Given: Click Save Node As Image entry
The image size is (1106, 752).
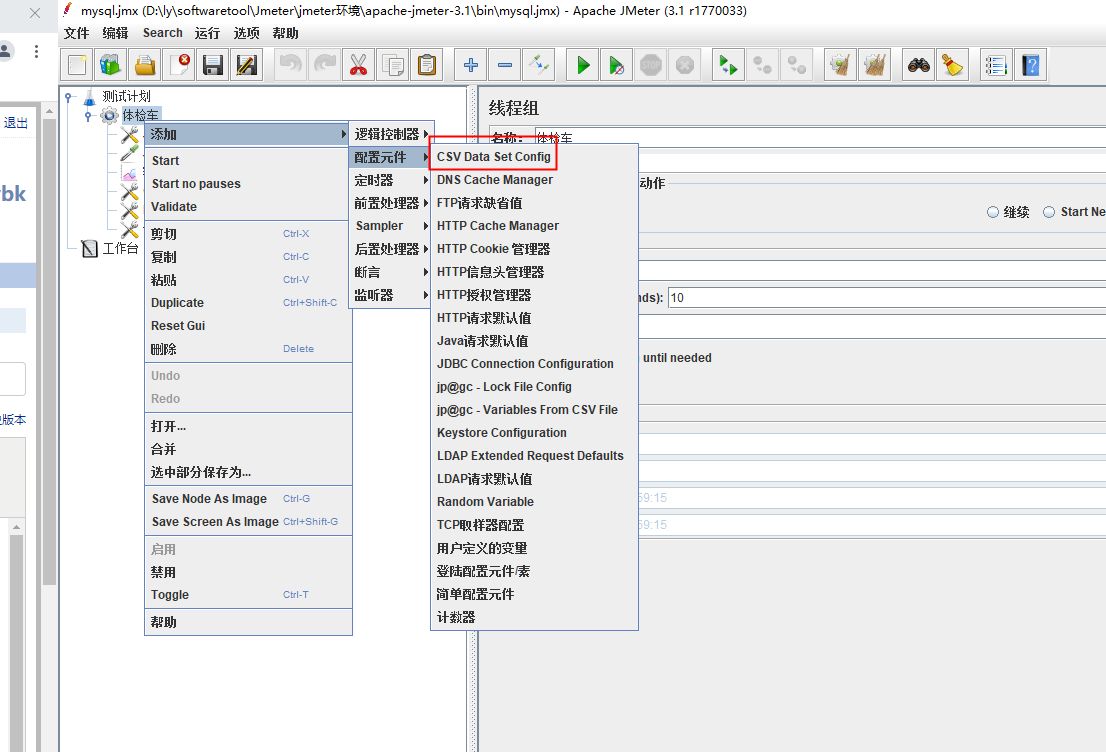Looking at the screenshot, I should click(248, 499).
